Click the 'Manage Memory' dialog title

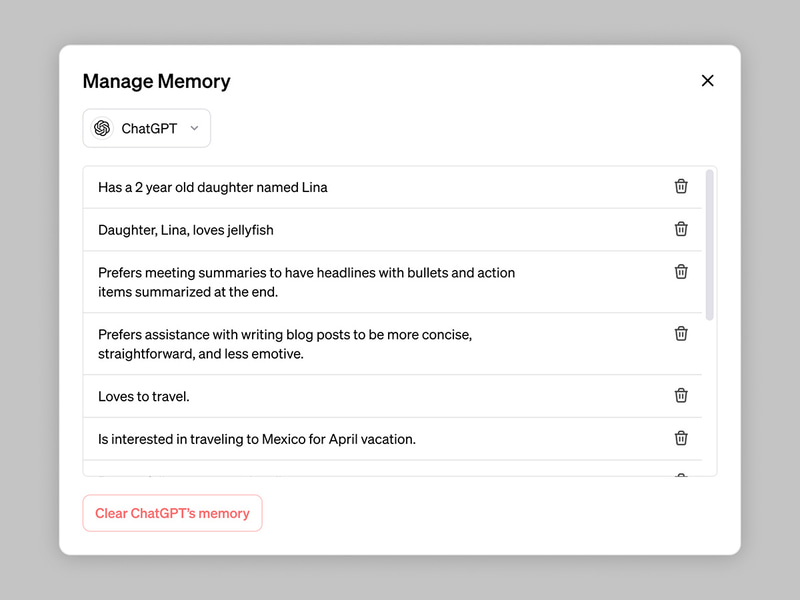point(157,82)
